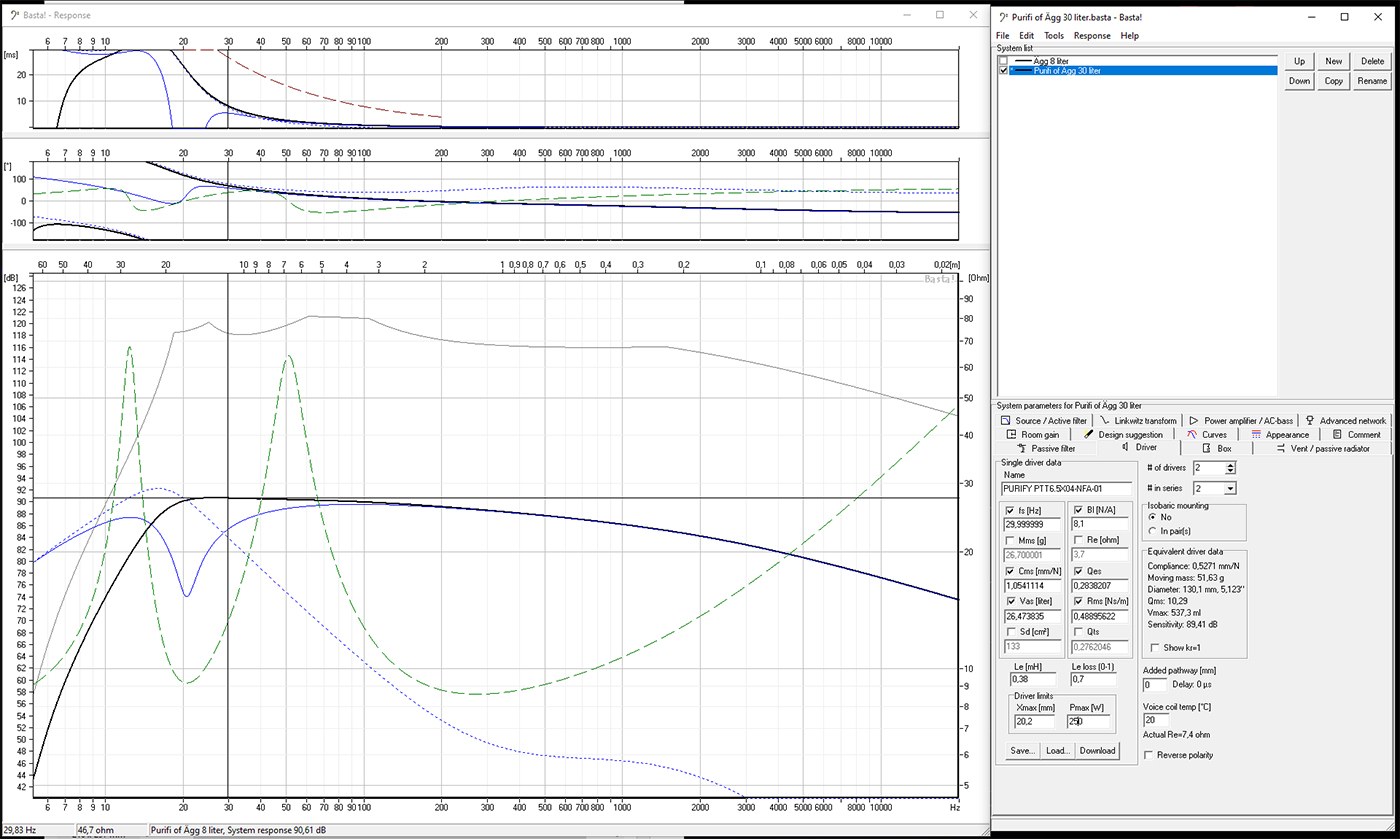The width and height of the screenshot is (1400, 839).
Task: Click the Le [mH] input field
Action: coord(1033,679)
